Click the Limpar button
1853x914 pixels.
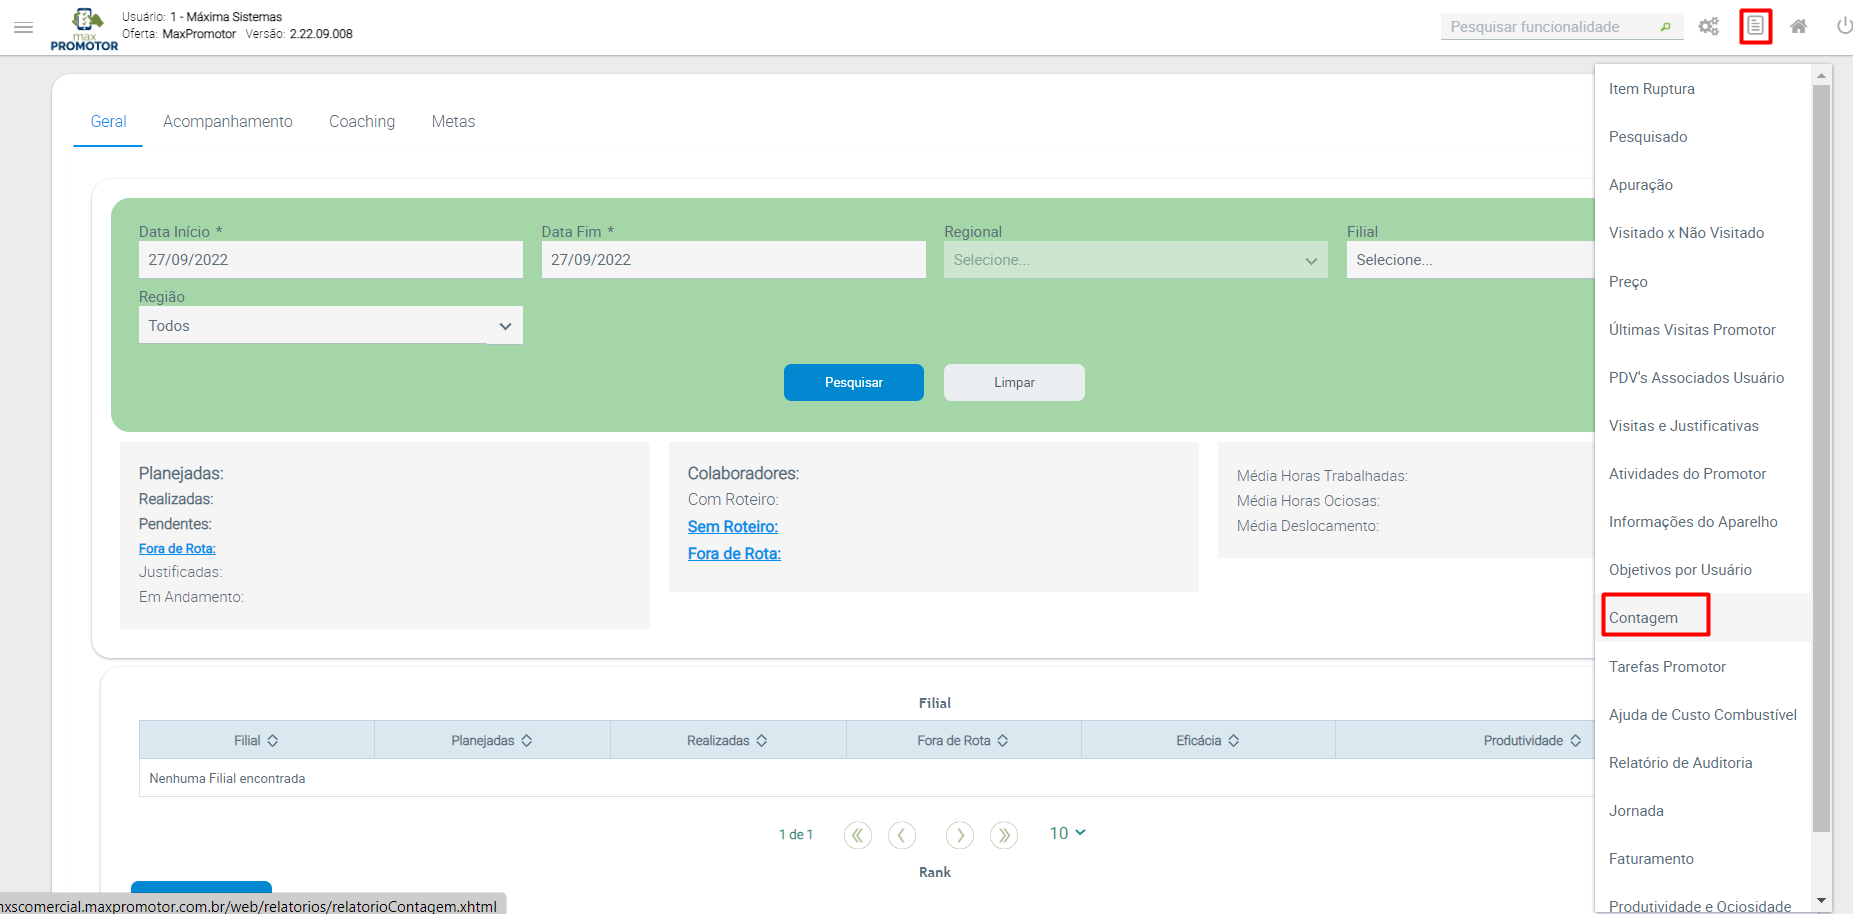(1014, 383)
